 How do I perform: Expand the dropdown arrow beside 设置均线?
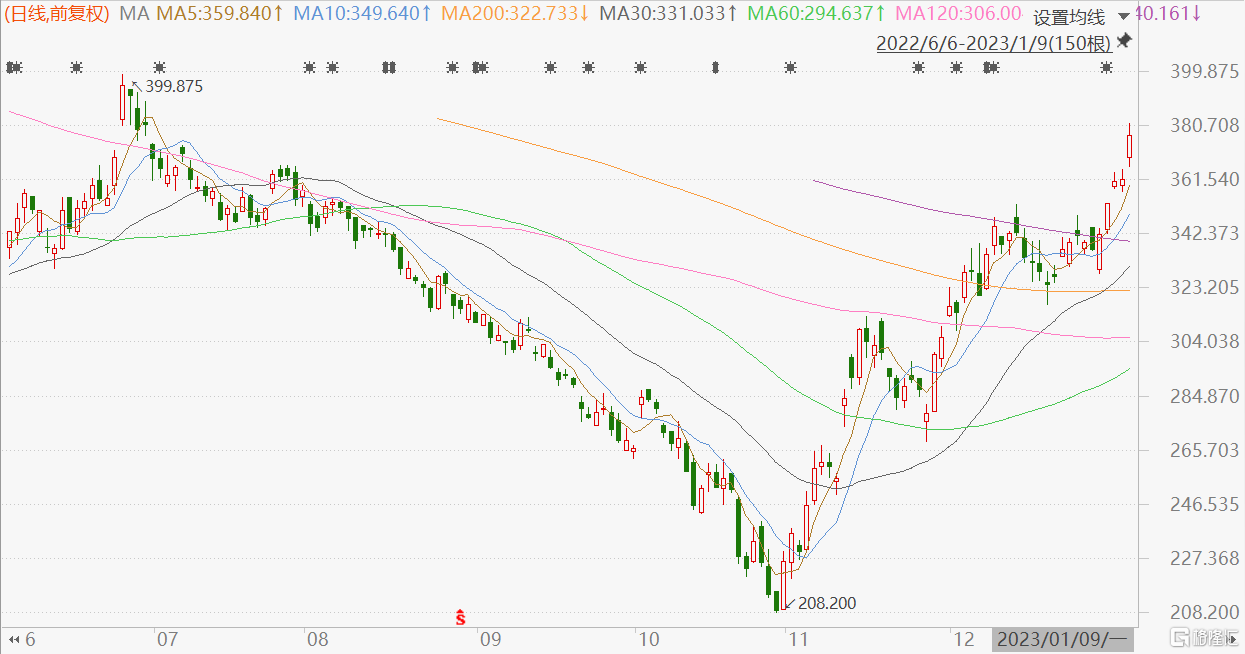click(x=1123, y=17)
